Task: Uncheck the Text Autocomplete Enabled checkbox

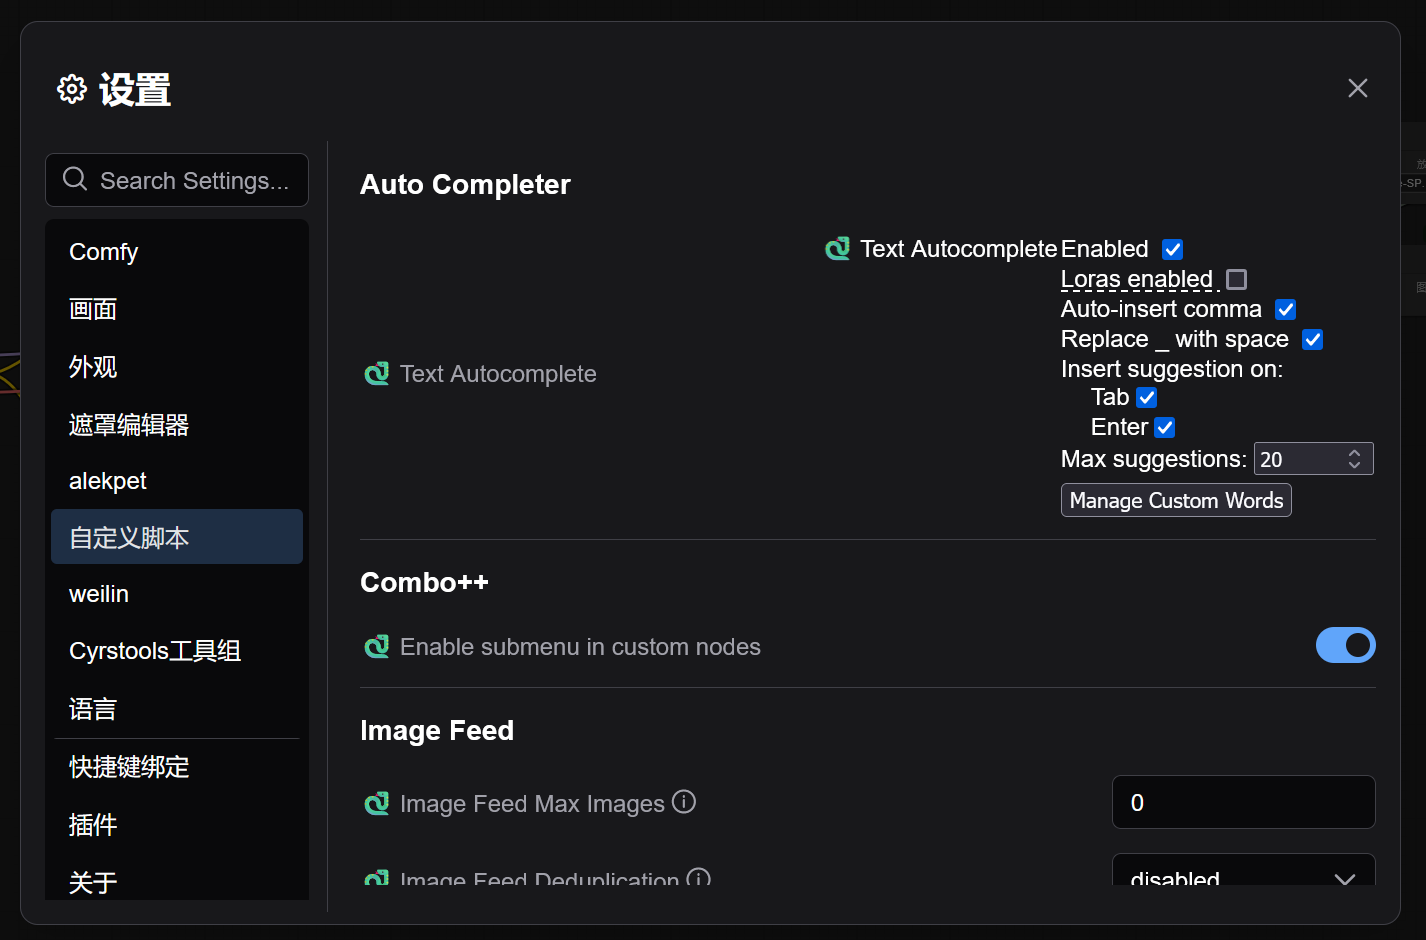Action: [1171, 249]
